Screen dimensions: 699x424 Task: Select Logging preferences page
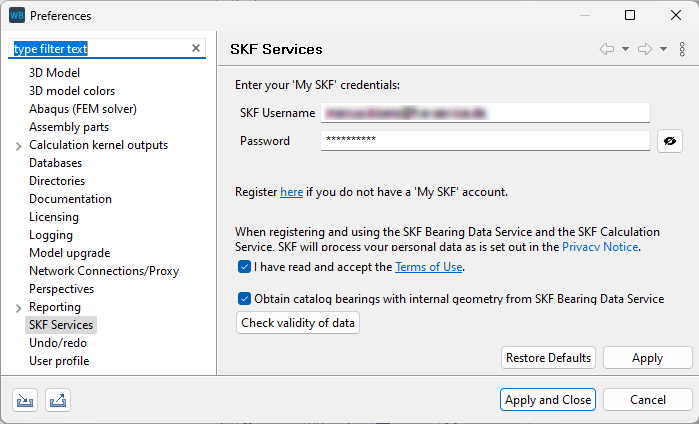pyautogui.click(x=51, y=235)
